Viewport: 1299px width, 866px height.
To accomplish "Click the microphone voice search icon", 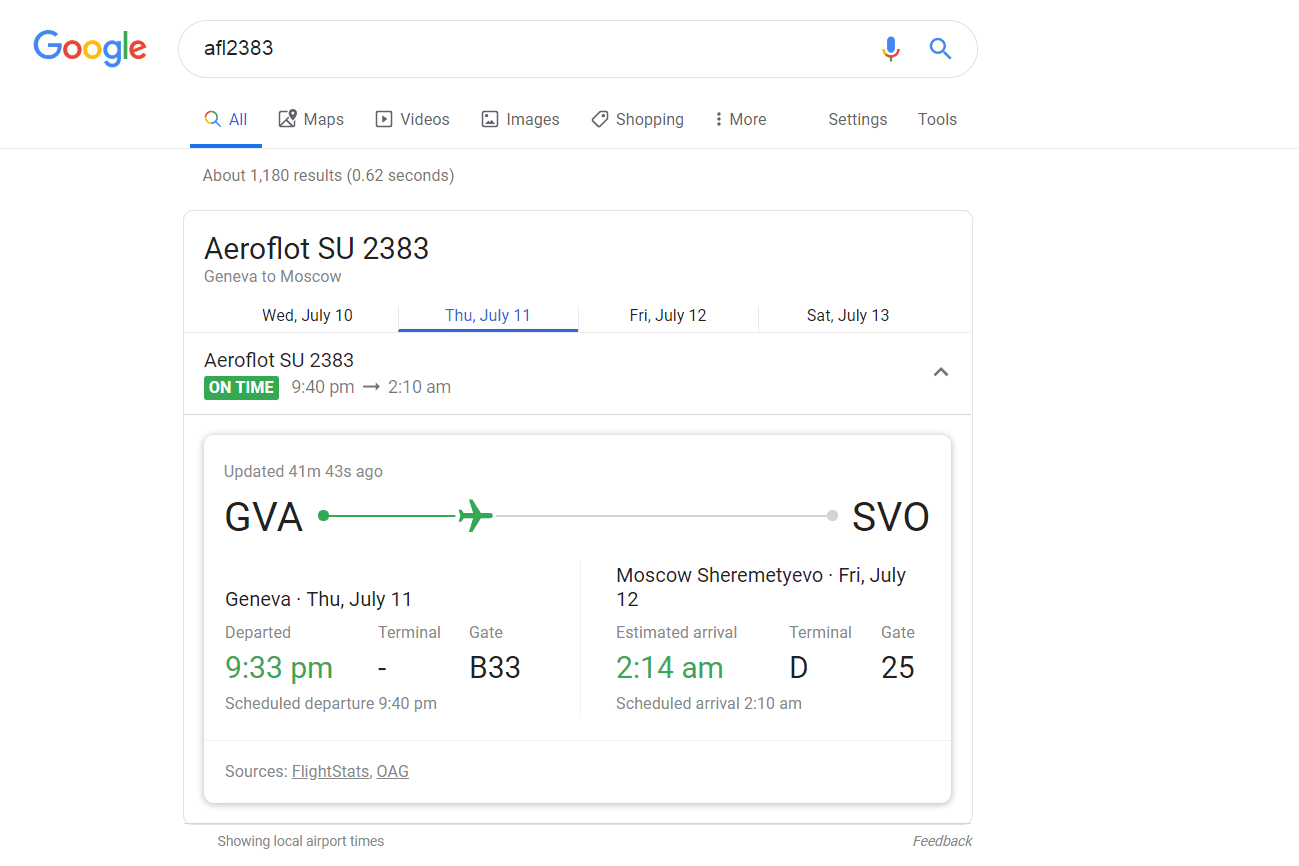I will pos(890,48).
